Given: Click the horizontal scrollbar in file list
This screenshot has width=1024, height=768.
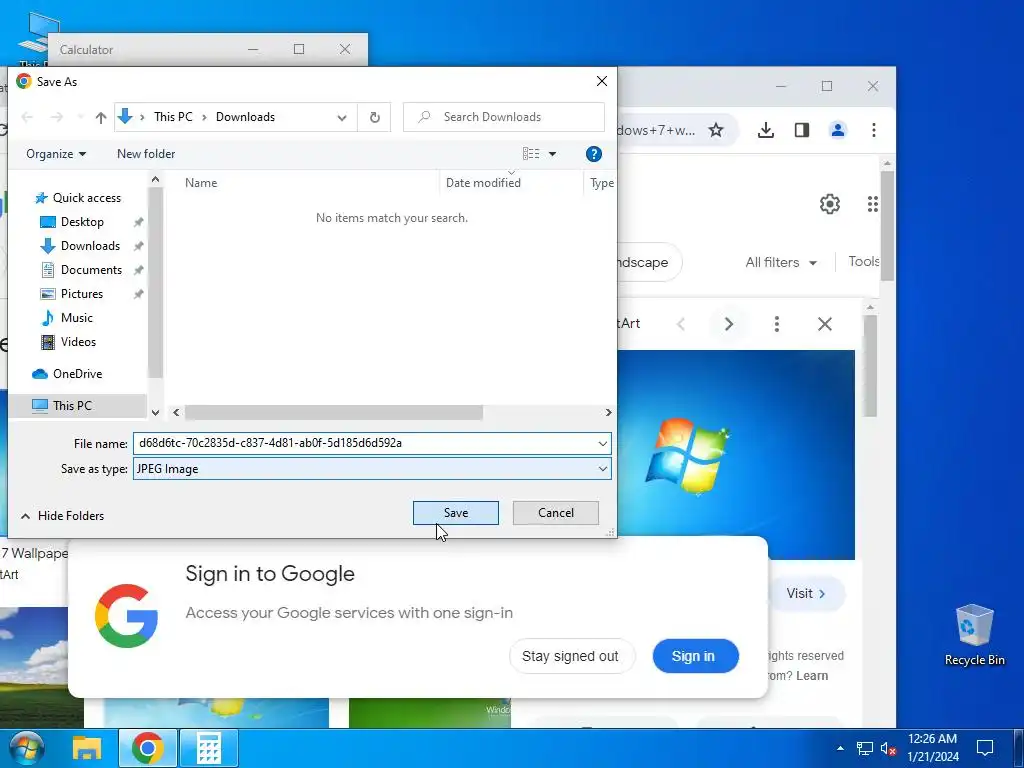Looking at the screenshot, I should tap(334, 413).
